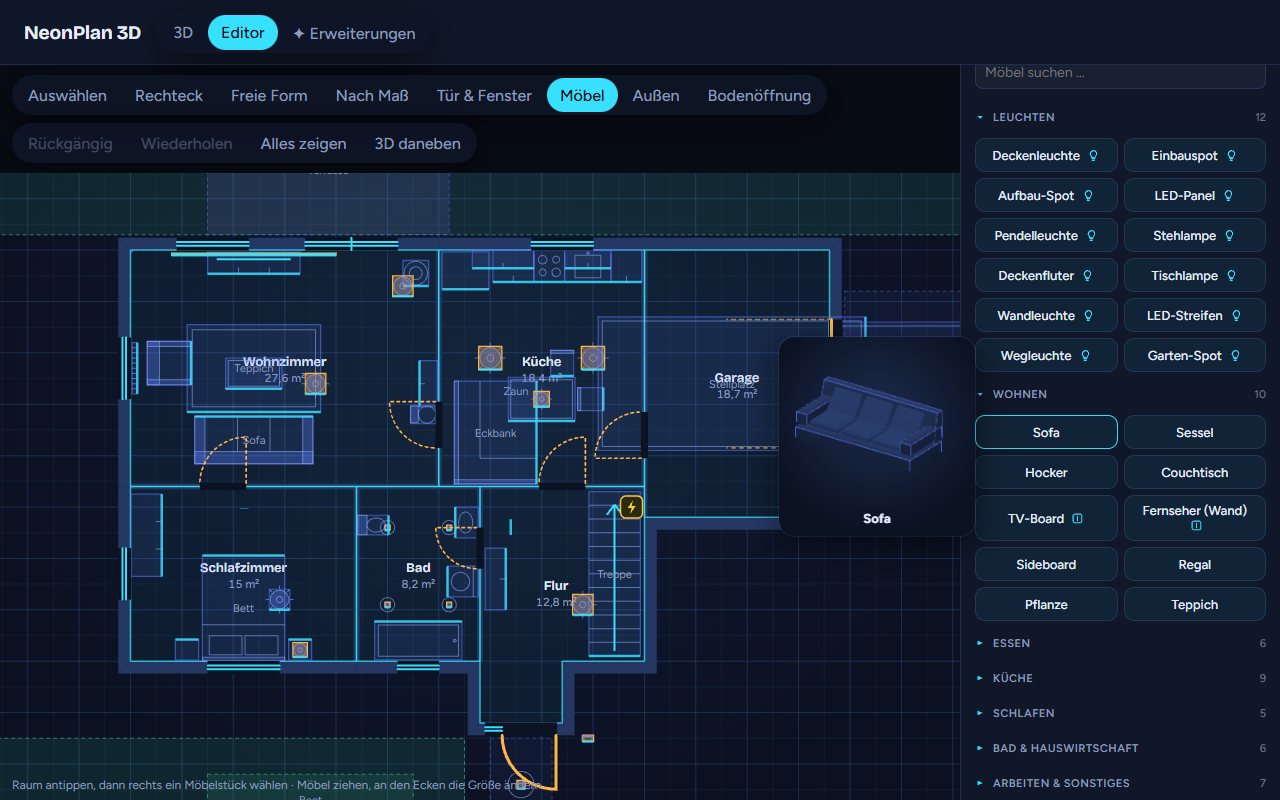
Task: Select the Deckenleuchte light button
Action: (x=1046, y=156)
